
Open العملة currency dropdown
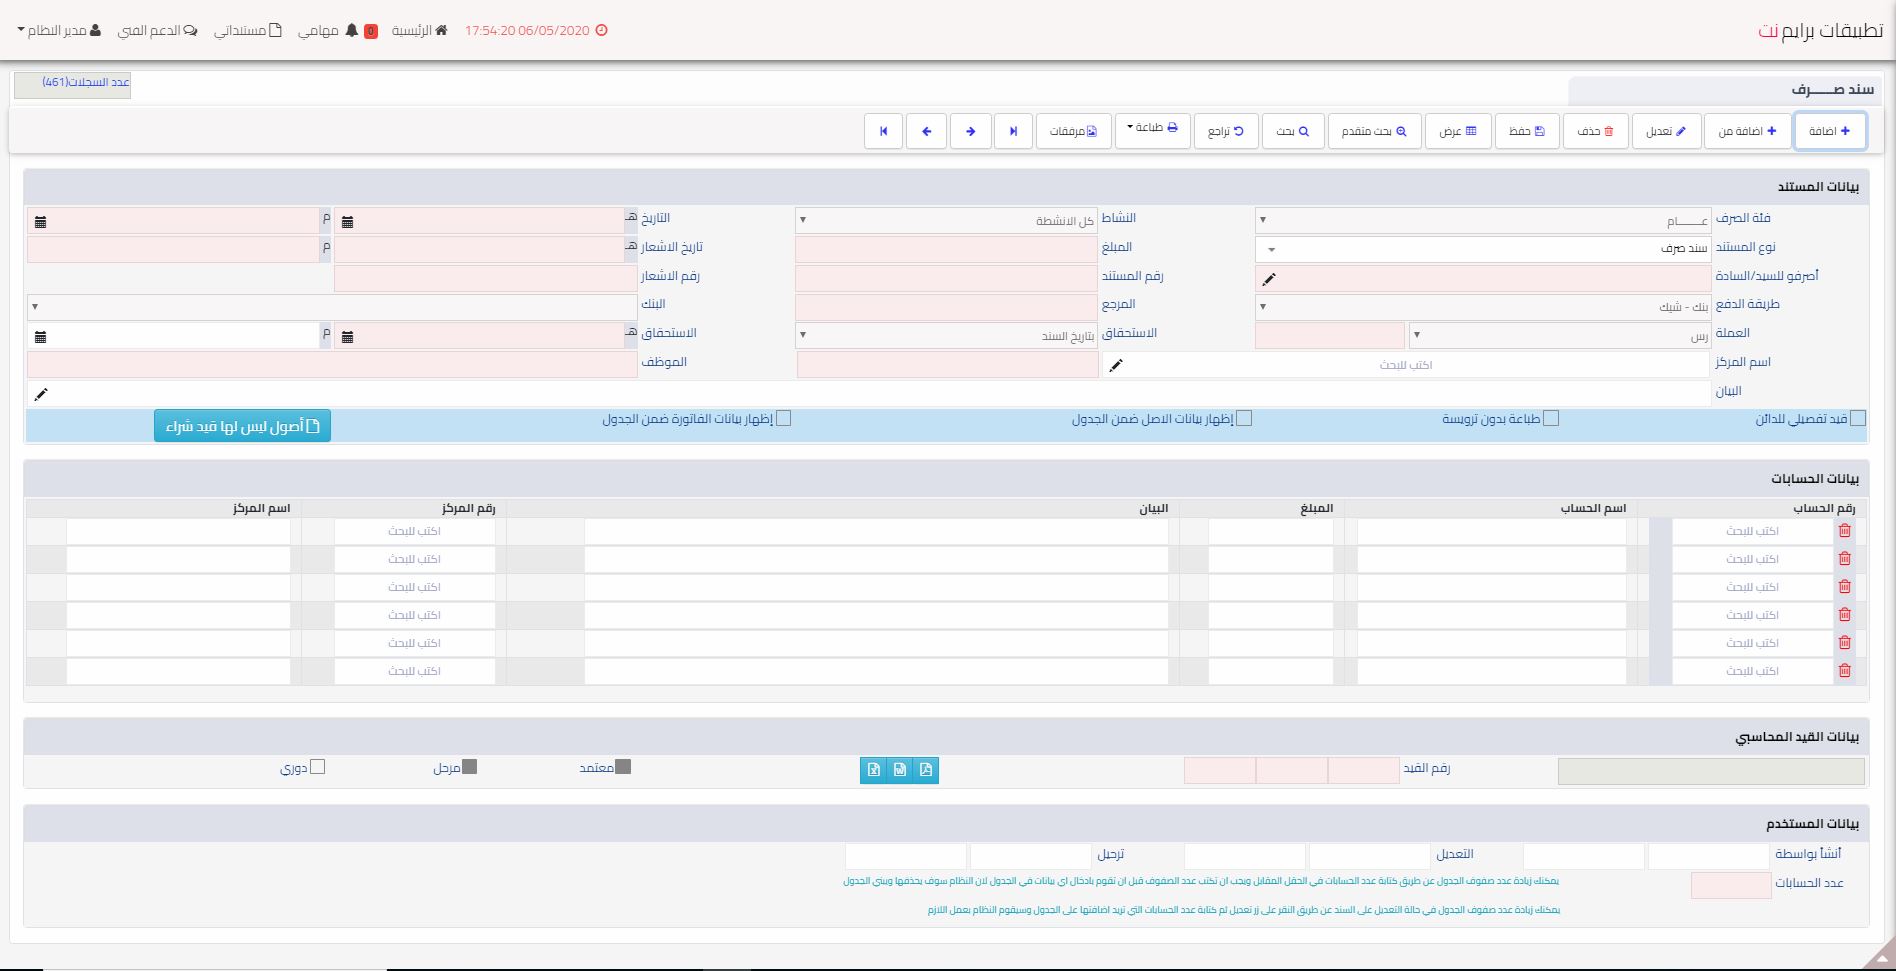tap(1560, 336)
